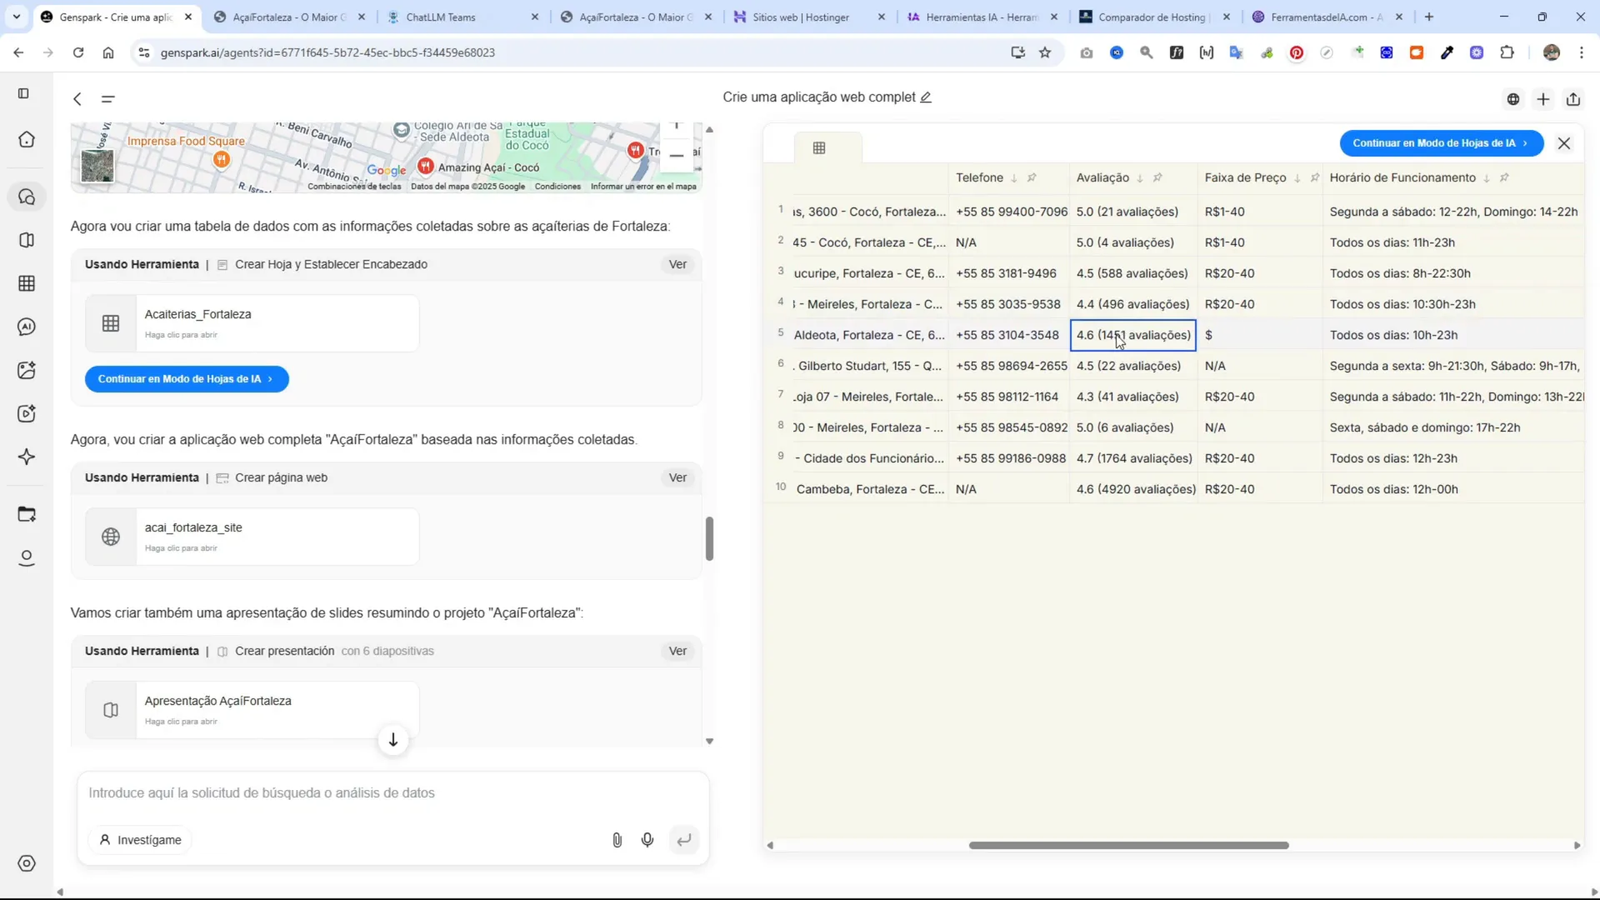Image resolution: width=1600 pixels, height=900 pixels.
Task: Pin the Telefone column
Action: click(x=1030, y=177)
